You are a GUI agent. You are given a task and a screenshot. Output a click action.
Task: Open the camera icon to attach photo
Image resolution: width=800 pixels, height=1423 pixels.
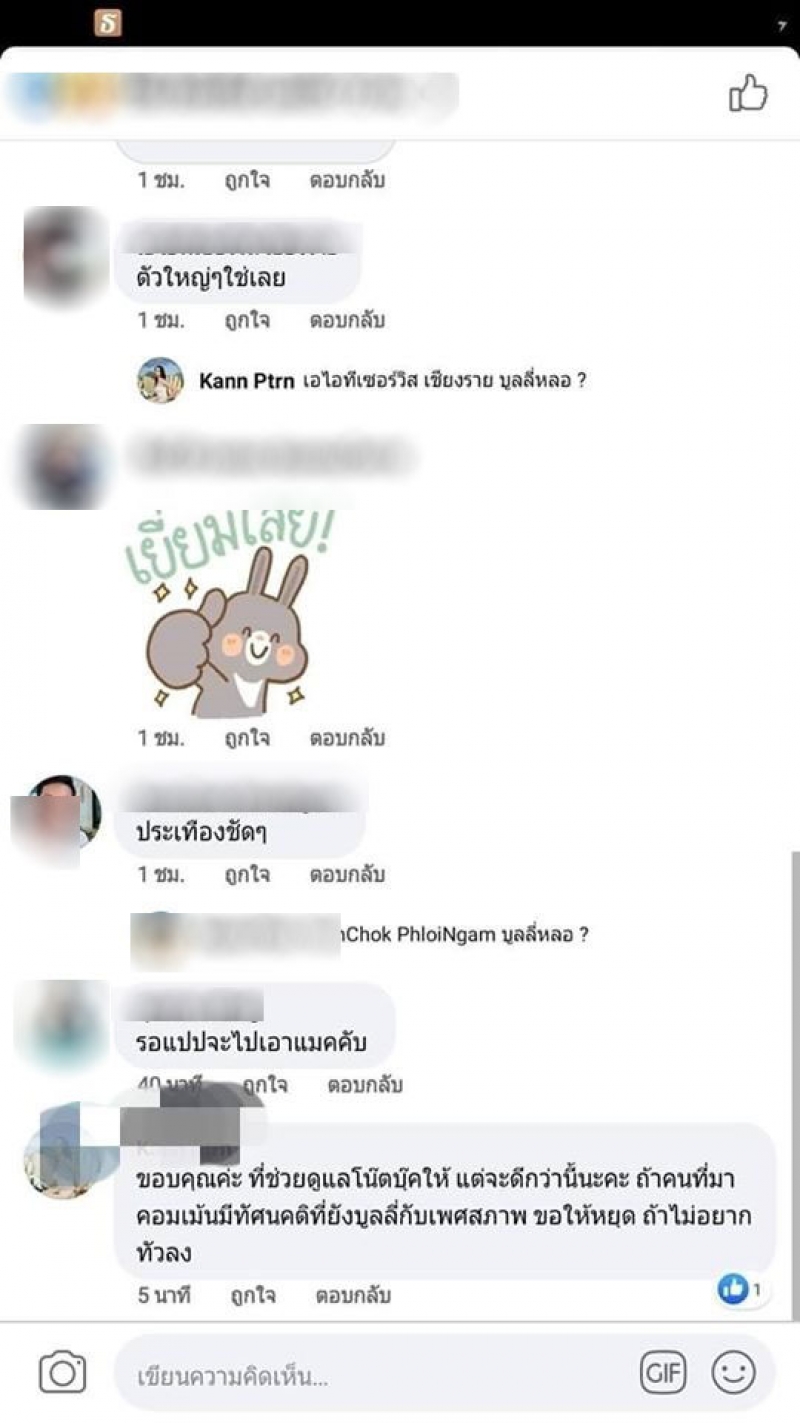(x=62, y=1372)
